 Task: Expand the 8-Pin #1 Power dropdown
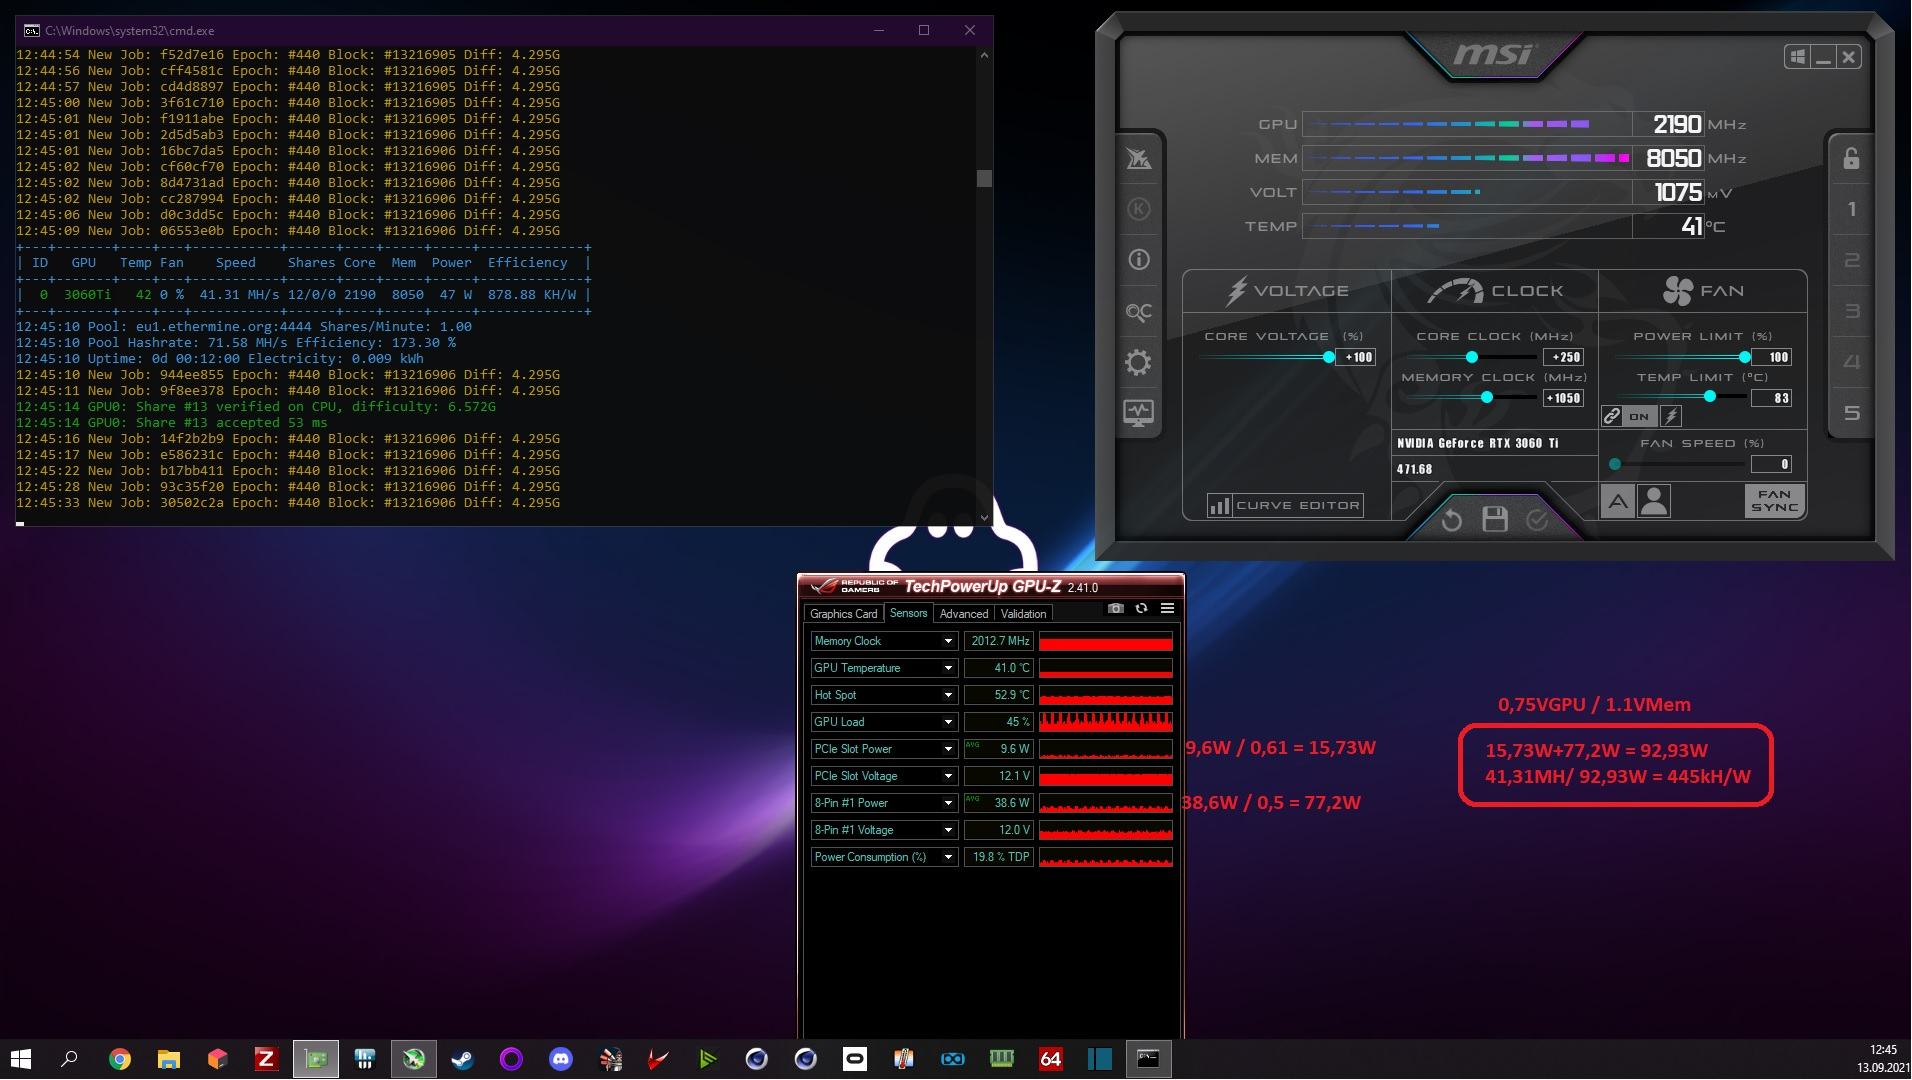click(x=948, y=803)
